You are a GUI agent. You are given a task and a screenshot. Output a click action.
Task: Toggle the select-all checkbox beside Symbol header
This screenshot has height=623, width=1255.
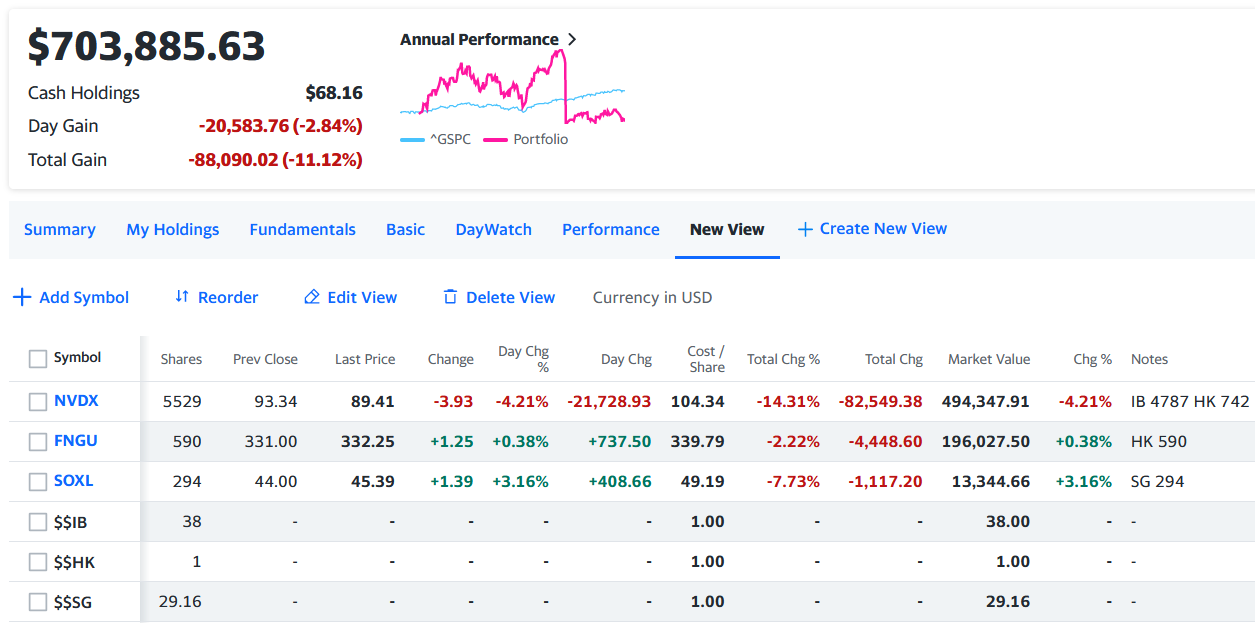click(x=38, y=359)
